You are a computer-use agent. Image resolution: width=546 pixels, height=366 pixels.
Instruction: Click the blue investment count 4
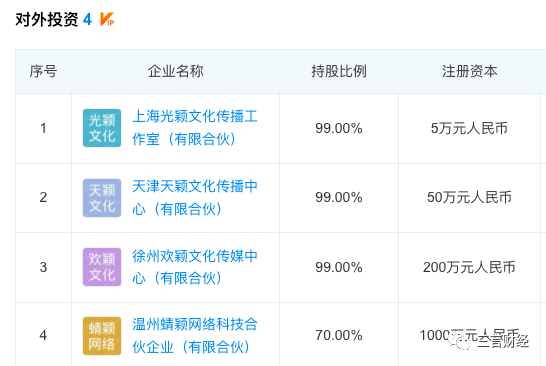[x=87, y=20]
